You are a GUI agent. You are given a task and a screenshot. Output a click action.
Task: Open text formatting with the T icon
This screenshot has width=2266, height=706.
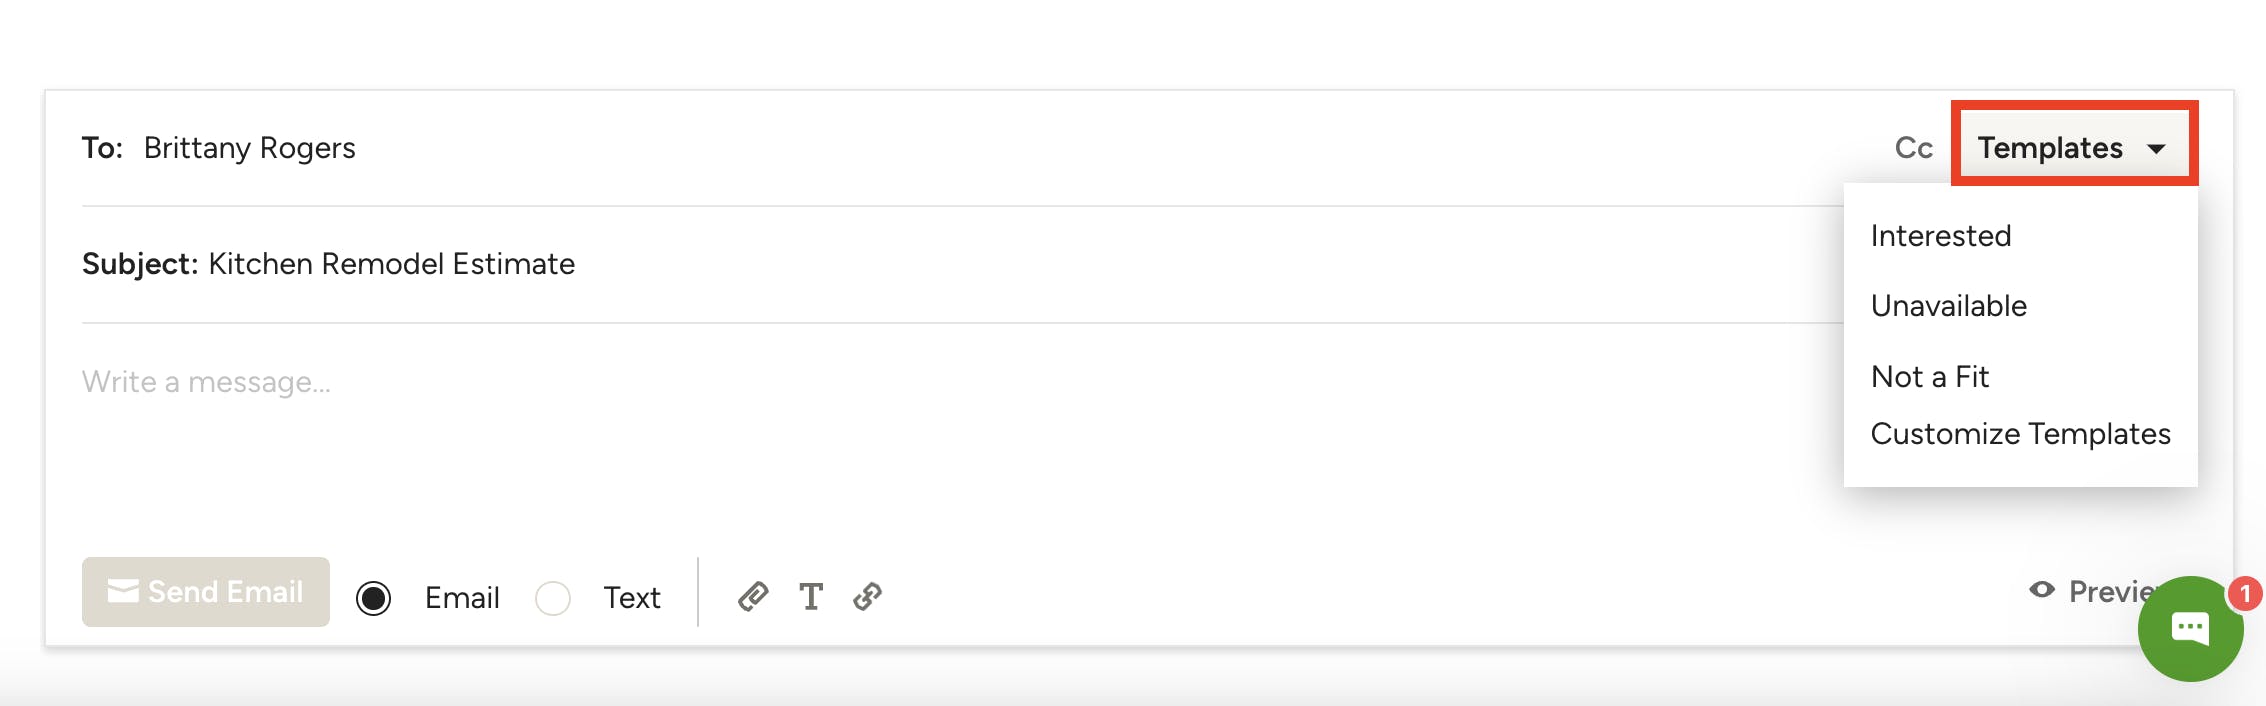[811, 597]
